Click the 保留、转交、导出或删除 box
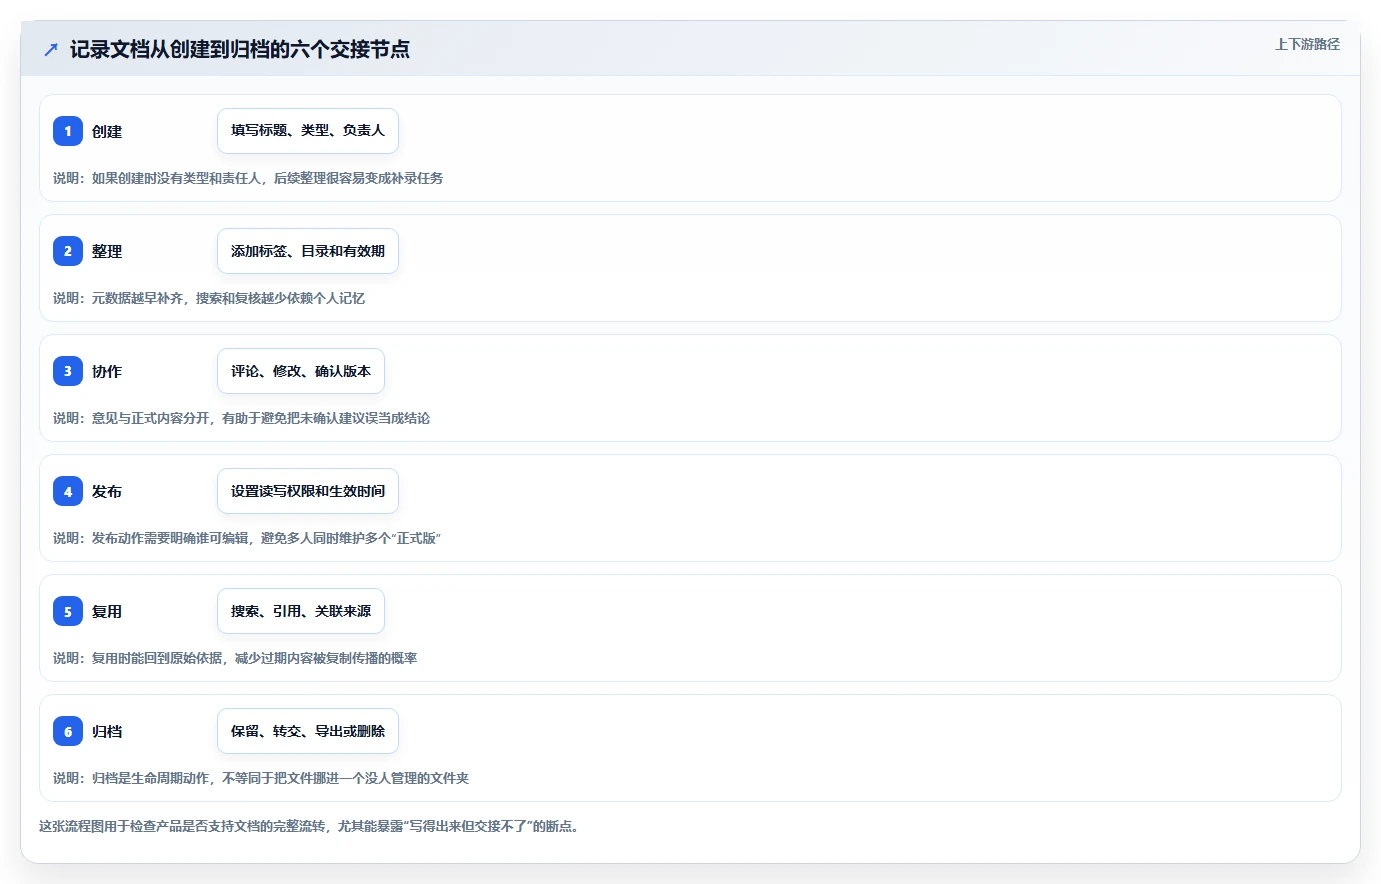Screen dimensions: 1381x884 click(308, 731)
